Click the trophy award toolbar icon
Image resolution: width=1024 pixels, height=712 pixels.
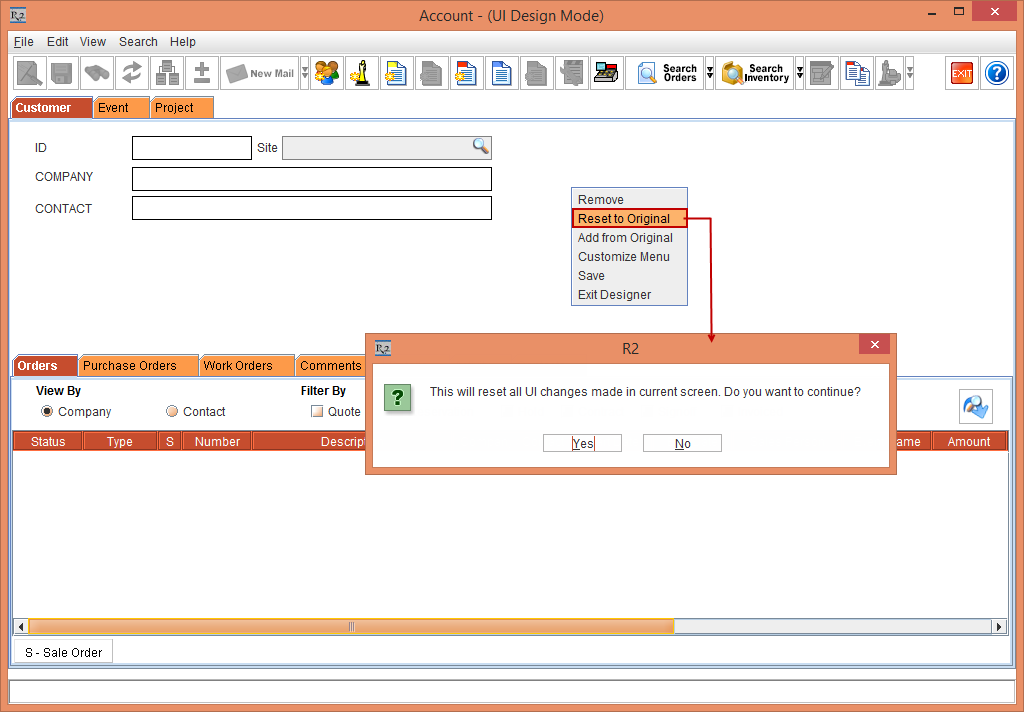(361, 73)
